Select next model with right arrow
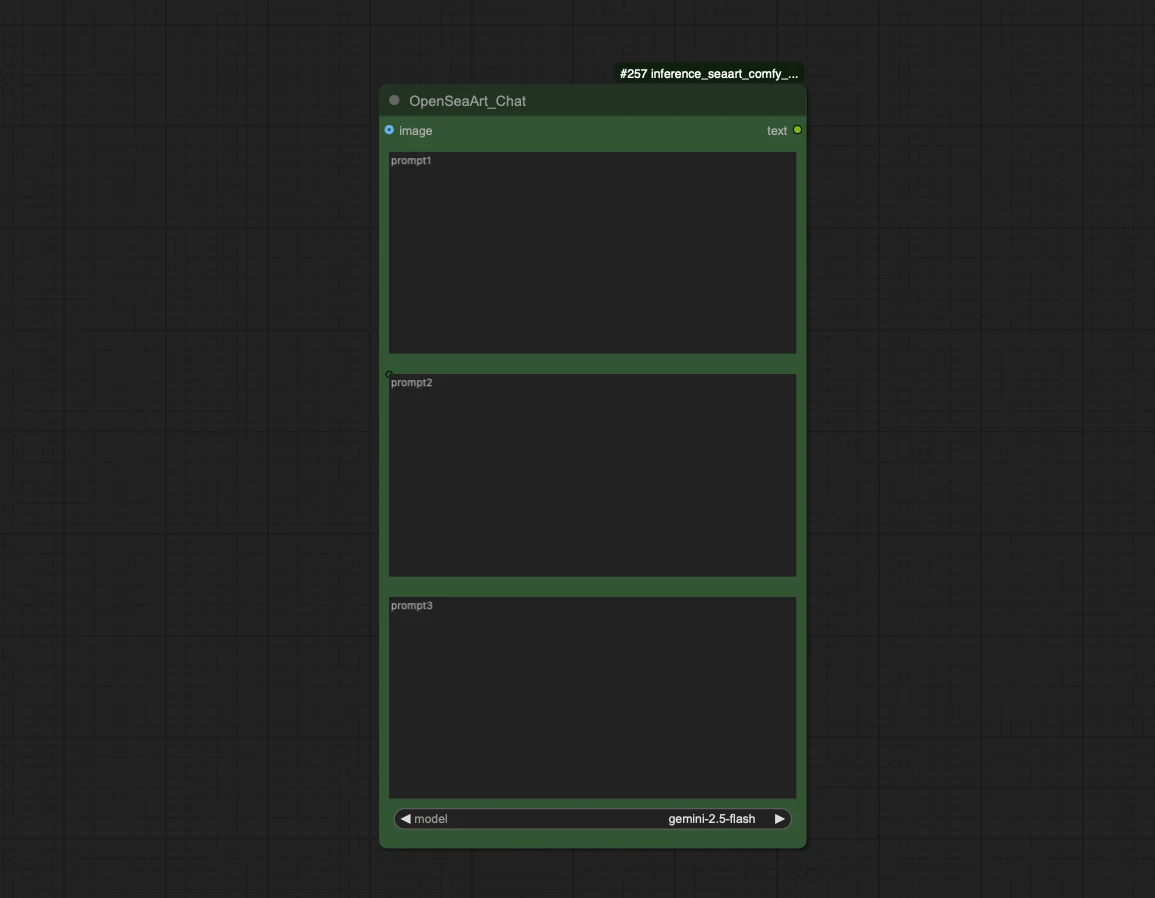Screen dimensions: 1155x898 (x=780, y=819)
